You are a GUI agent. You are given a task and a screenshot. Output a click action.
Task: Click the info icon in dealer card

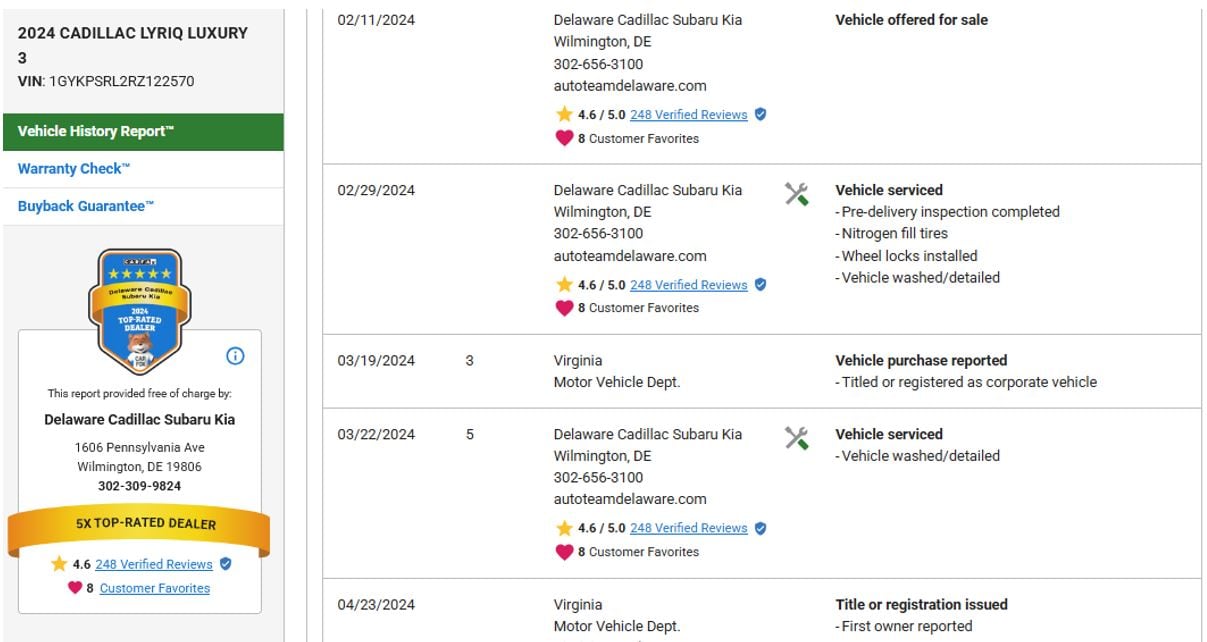point(236,356)
